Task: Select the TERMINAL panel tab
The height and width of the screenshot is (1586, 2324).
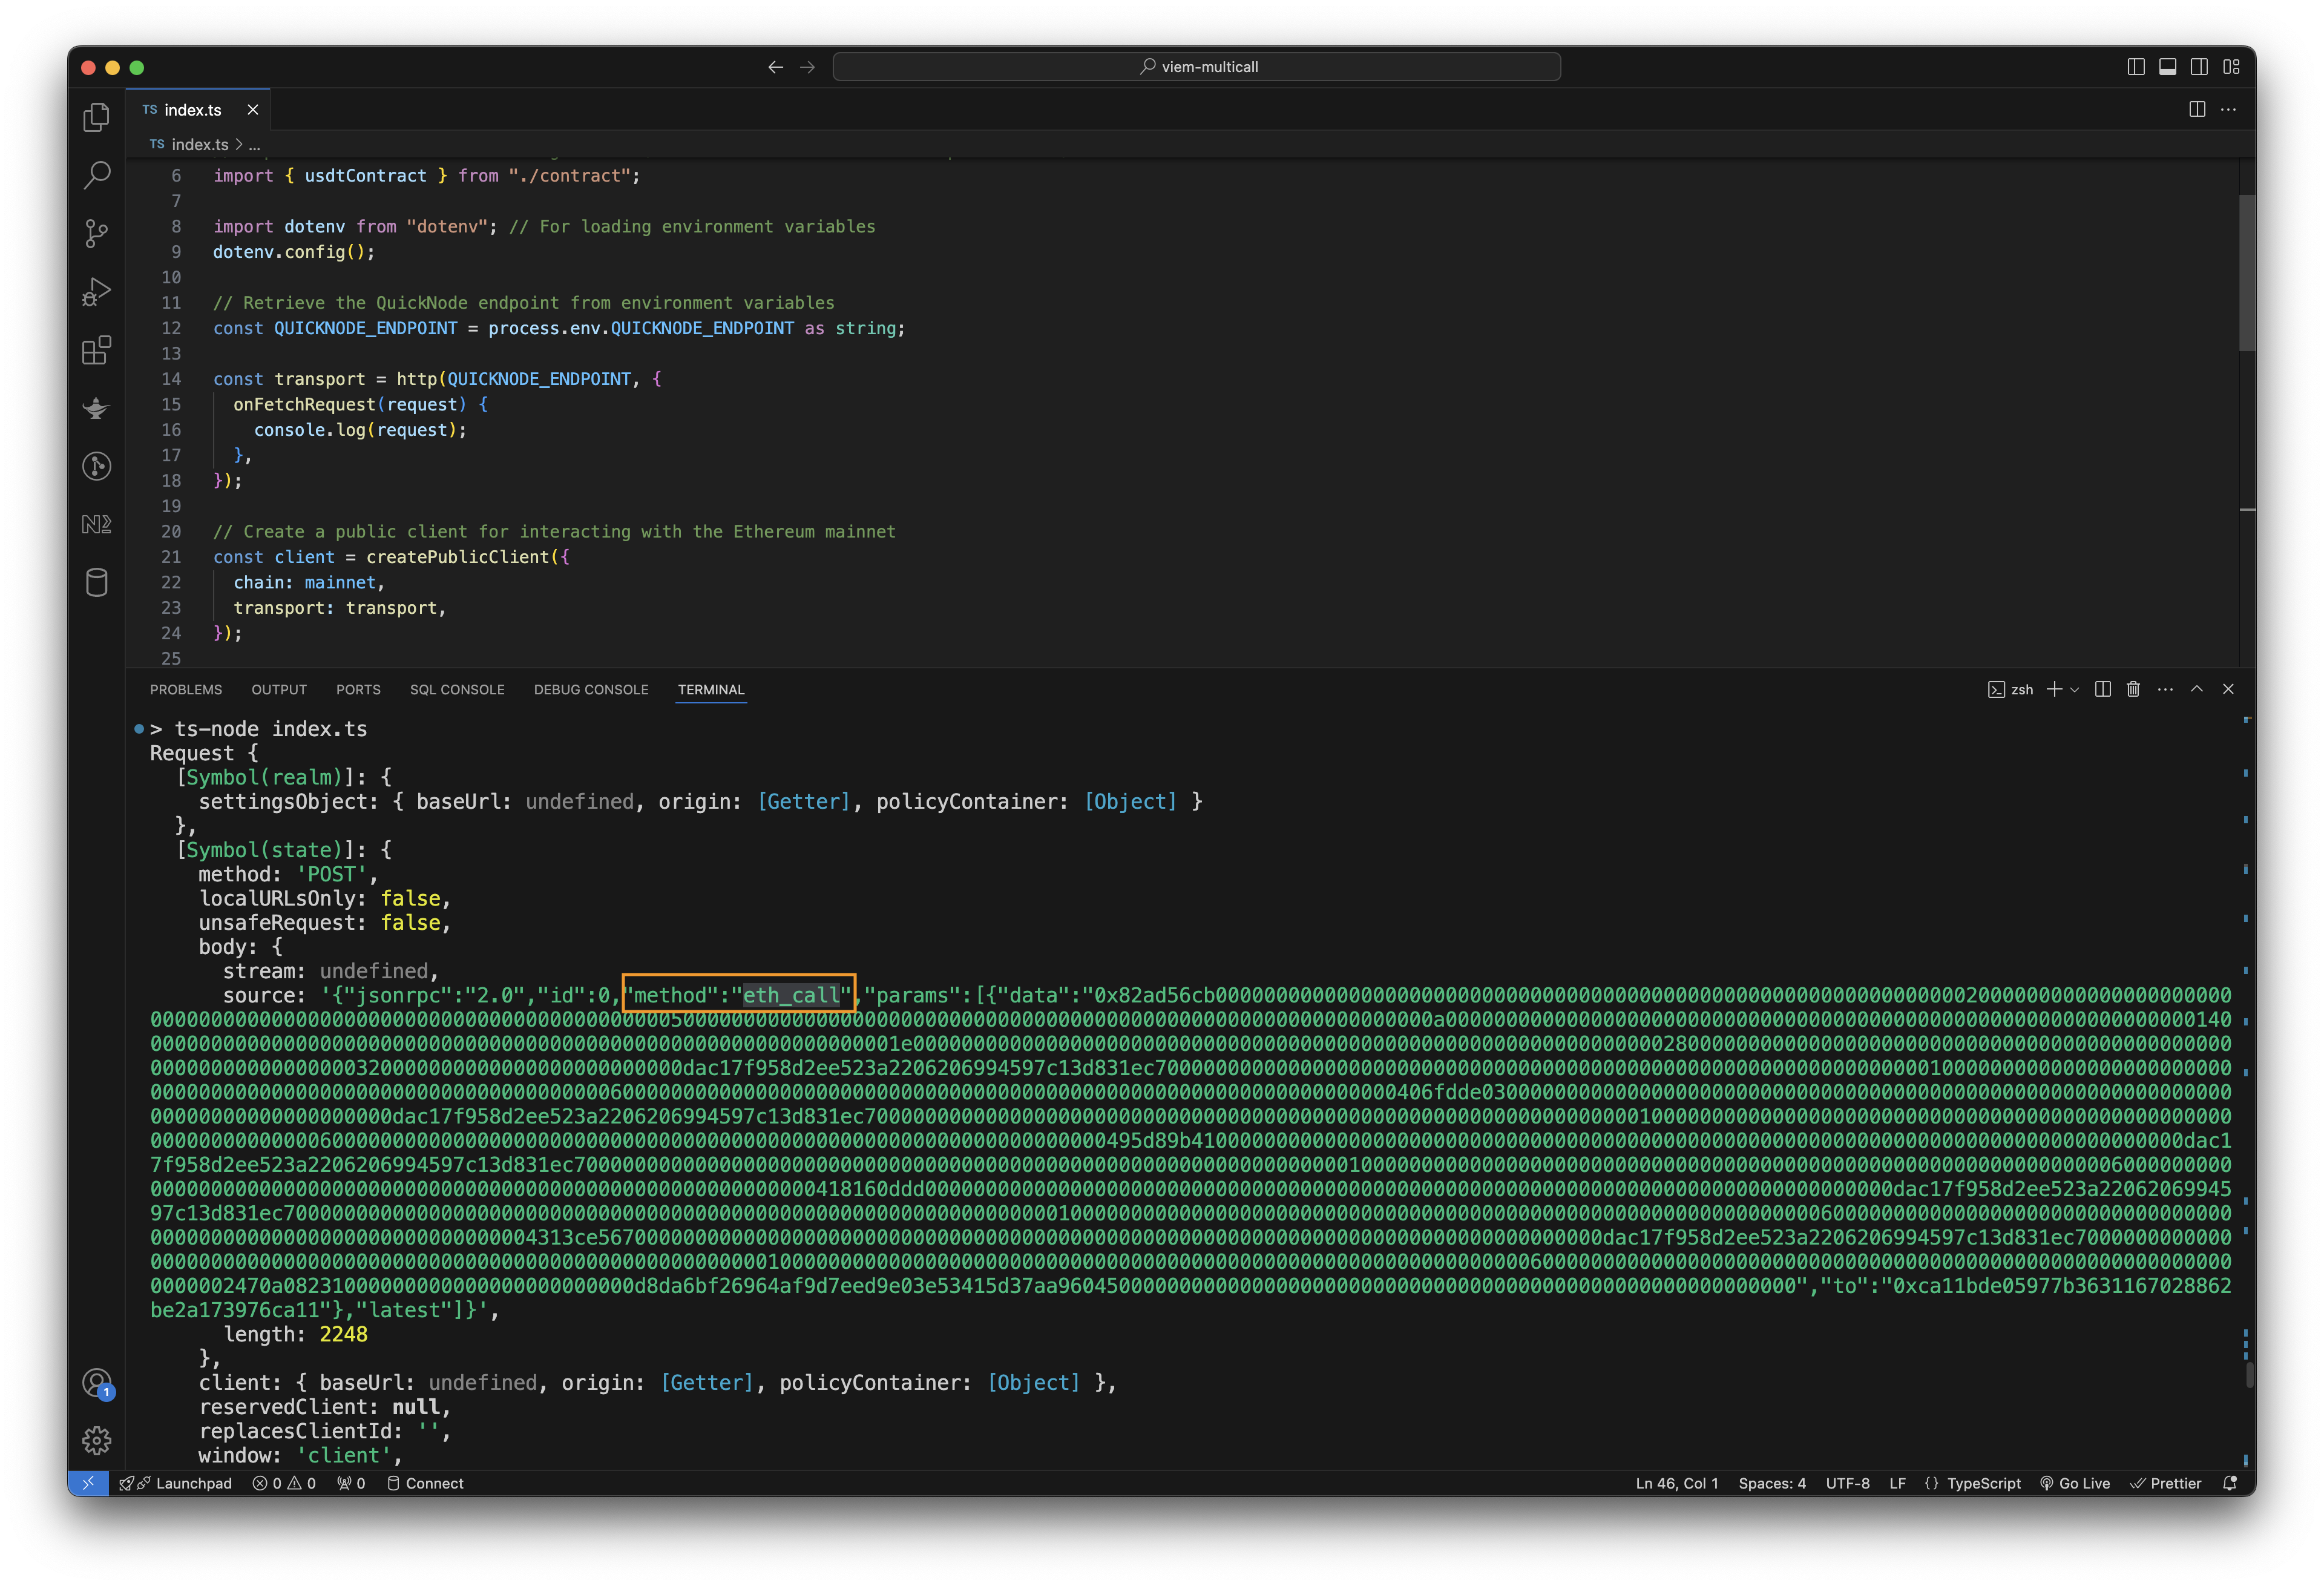Action: pyautogui.click(x=711, y=690)
